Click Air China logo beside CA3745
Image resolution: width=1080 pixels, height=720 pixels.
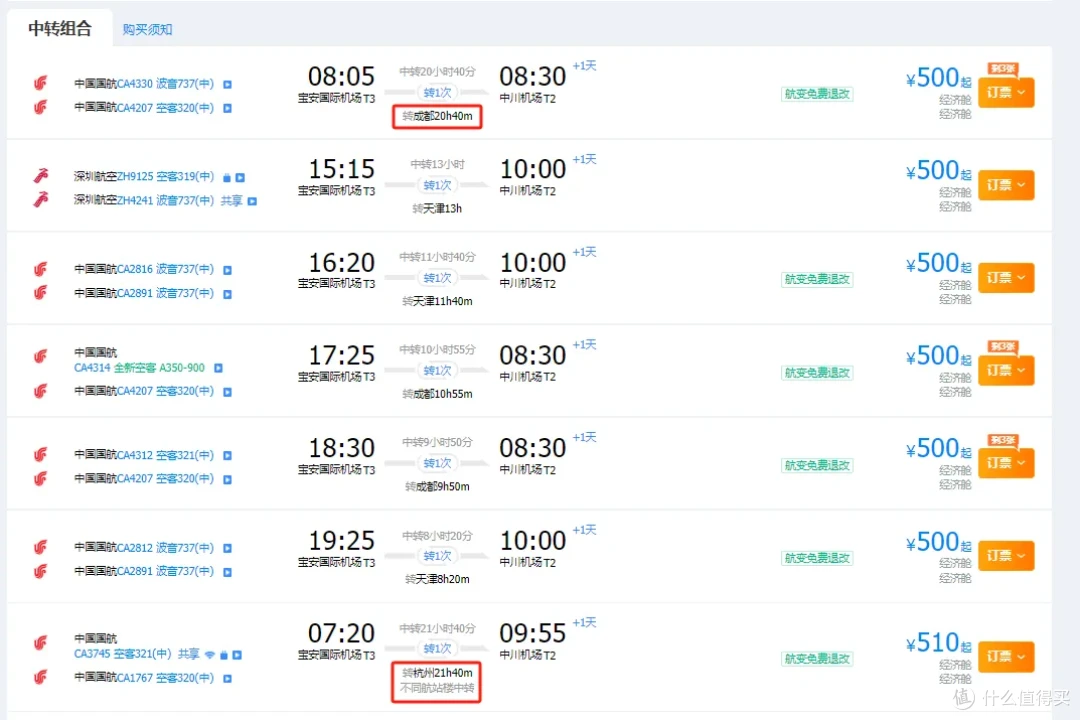(x=41, y=643)
